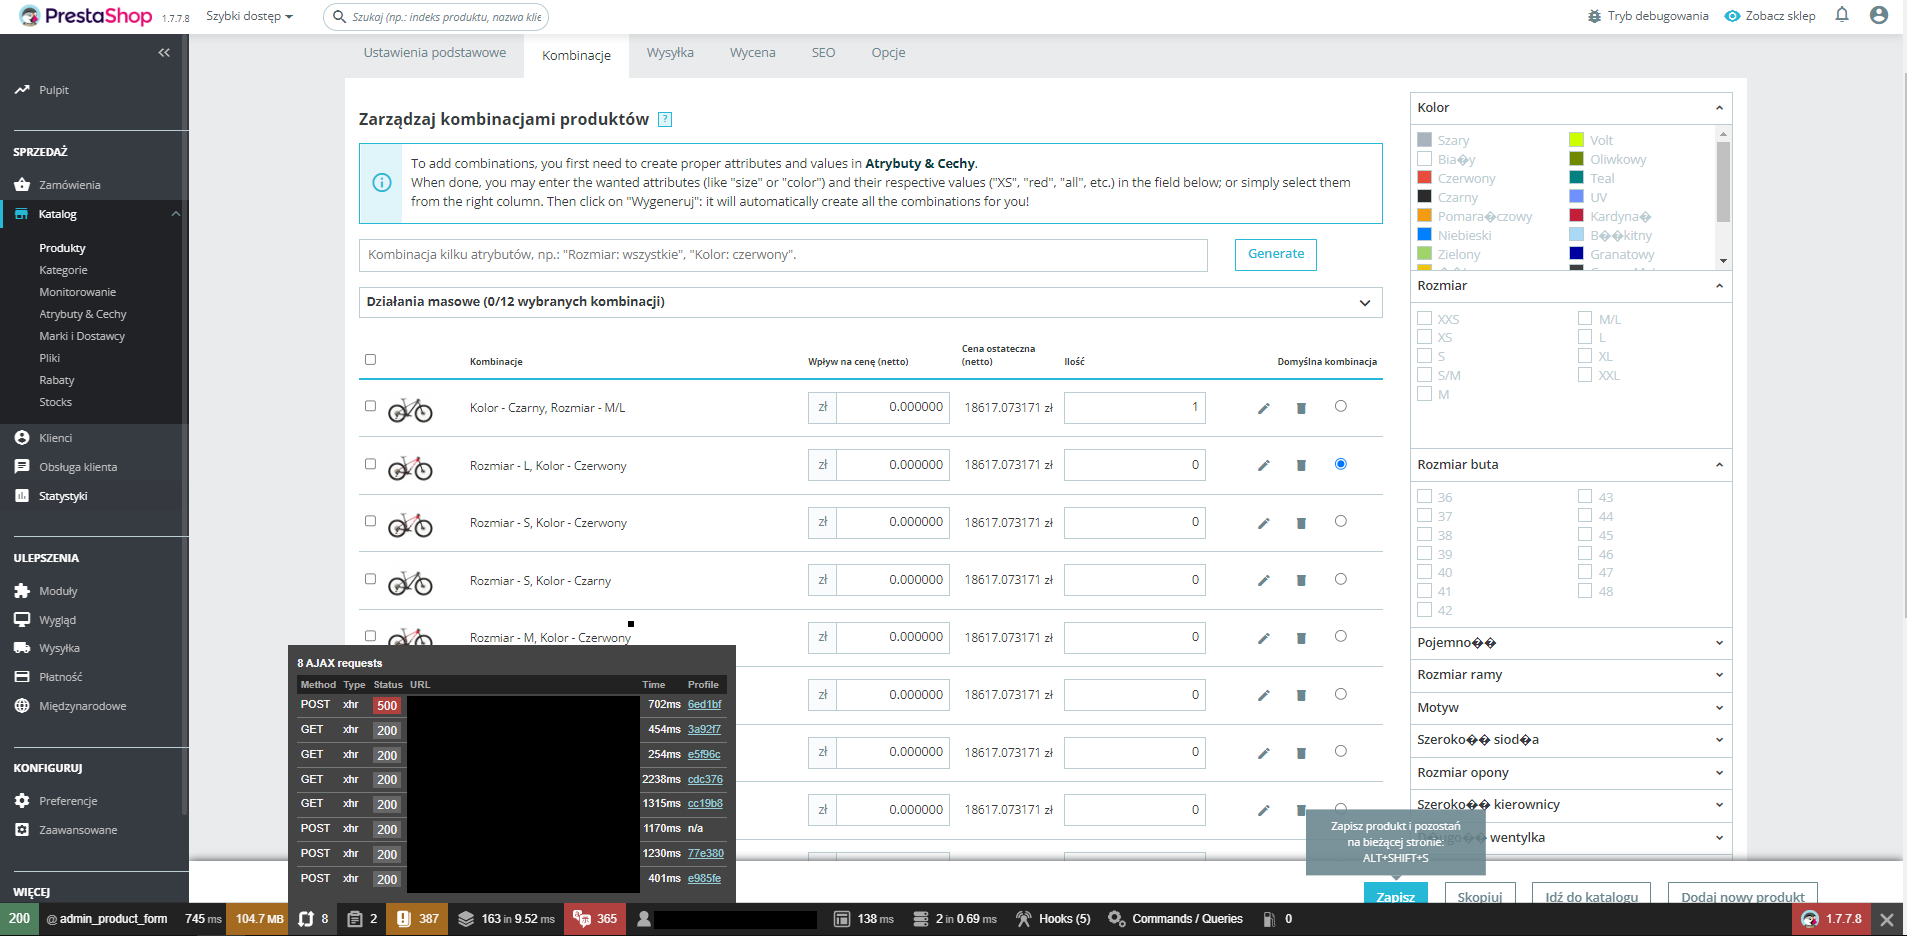1908x938 pixels.
Task: Click the Międzynarodowe globe icon
Action: [22, 706]
